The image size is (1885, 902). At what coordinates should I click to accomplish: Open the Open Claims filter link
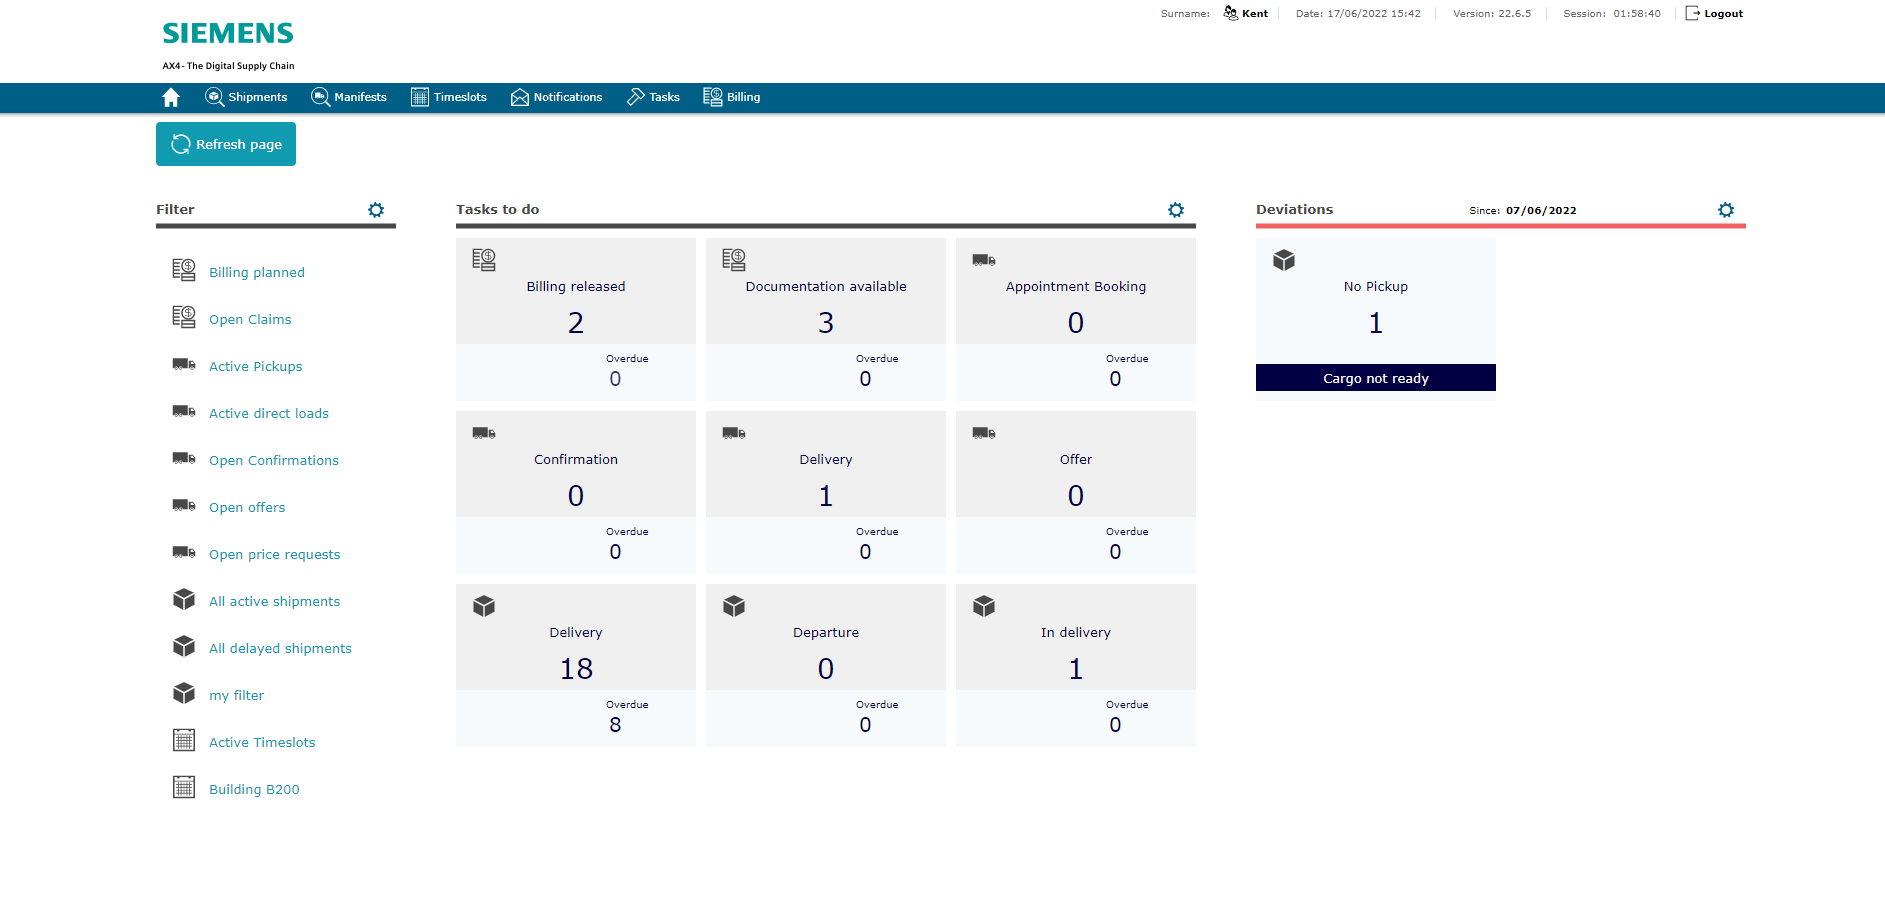[250, 319]
